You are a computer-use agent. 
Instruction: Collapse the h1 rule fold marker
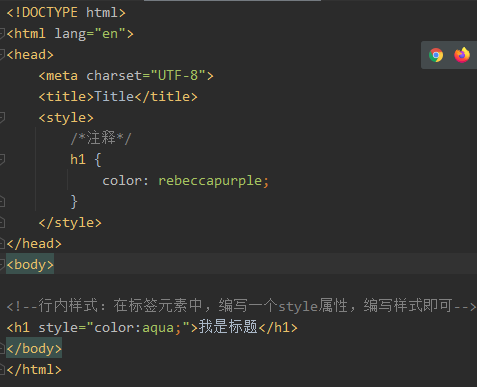2,159
